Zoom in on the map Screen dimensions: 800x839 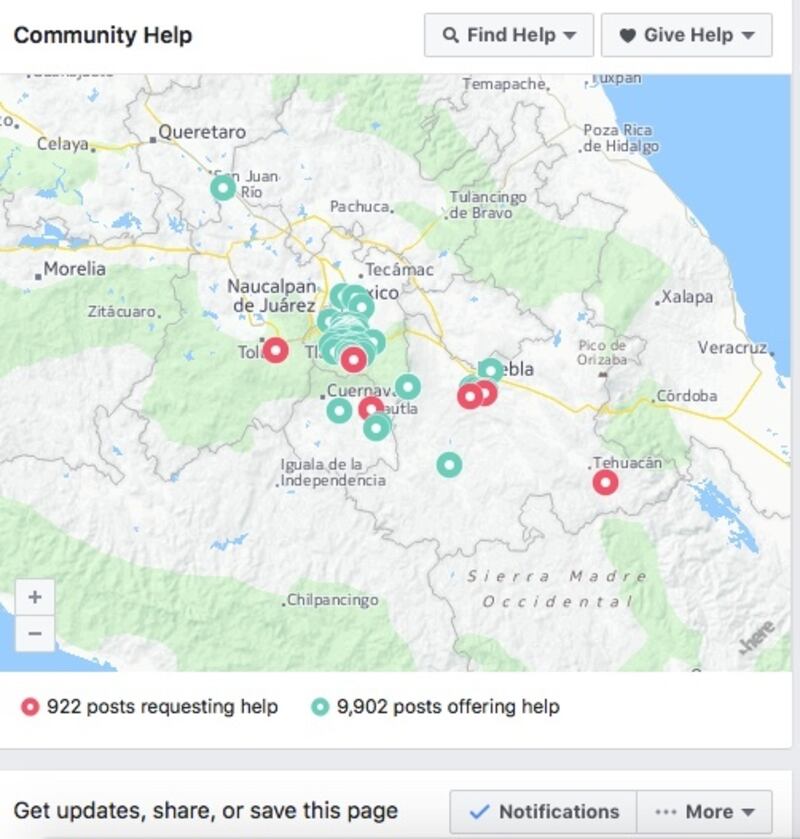[x=35, y=597]
